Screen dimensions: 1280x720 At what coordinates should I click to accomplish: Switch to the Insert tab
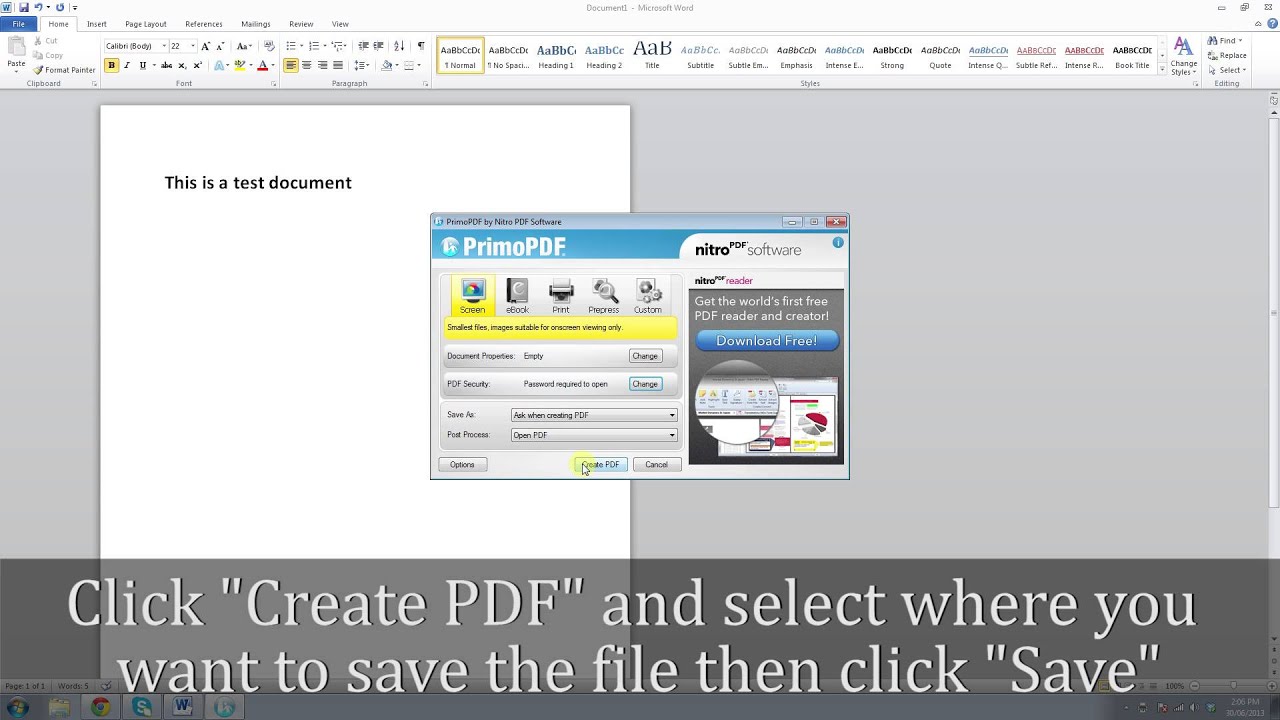pyautogui.click(x=97, y=24)
